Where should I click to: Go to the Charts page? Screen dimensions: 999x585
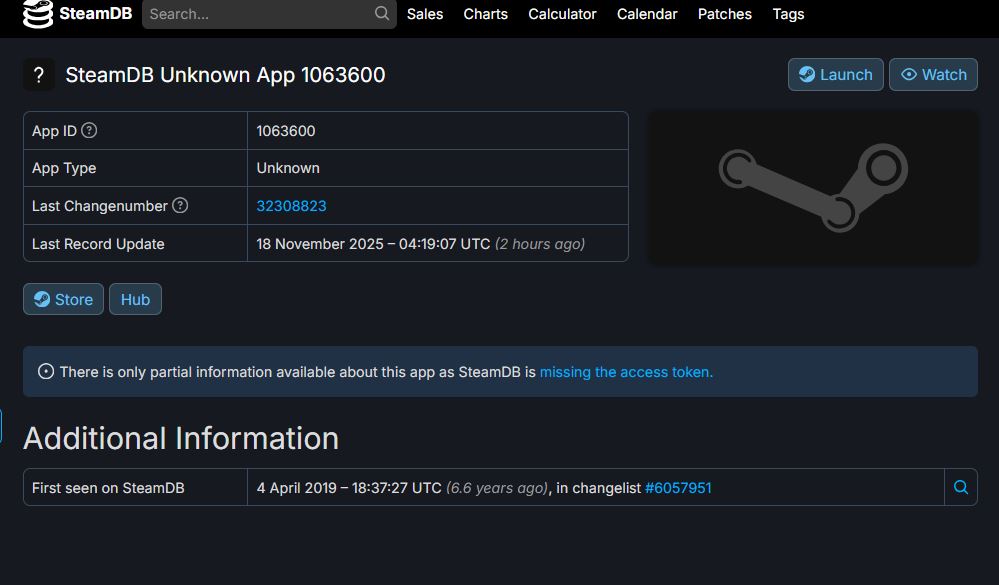coord(485,14)
